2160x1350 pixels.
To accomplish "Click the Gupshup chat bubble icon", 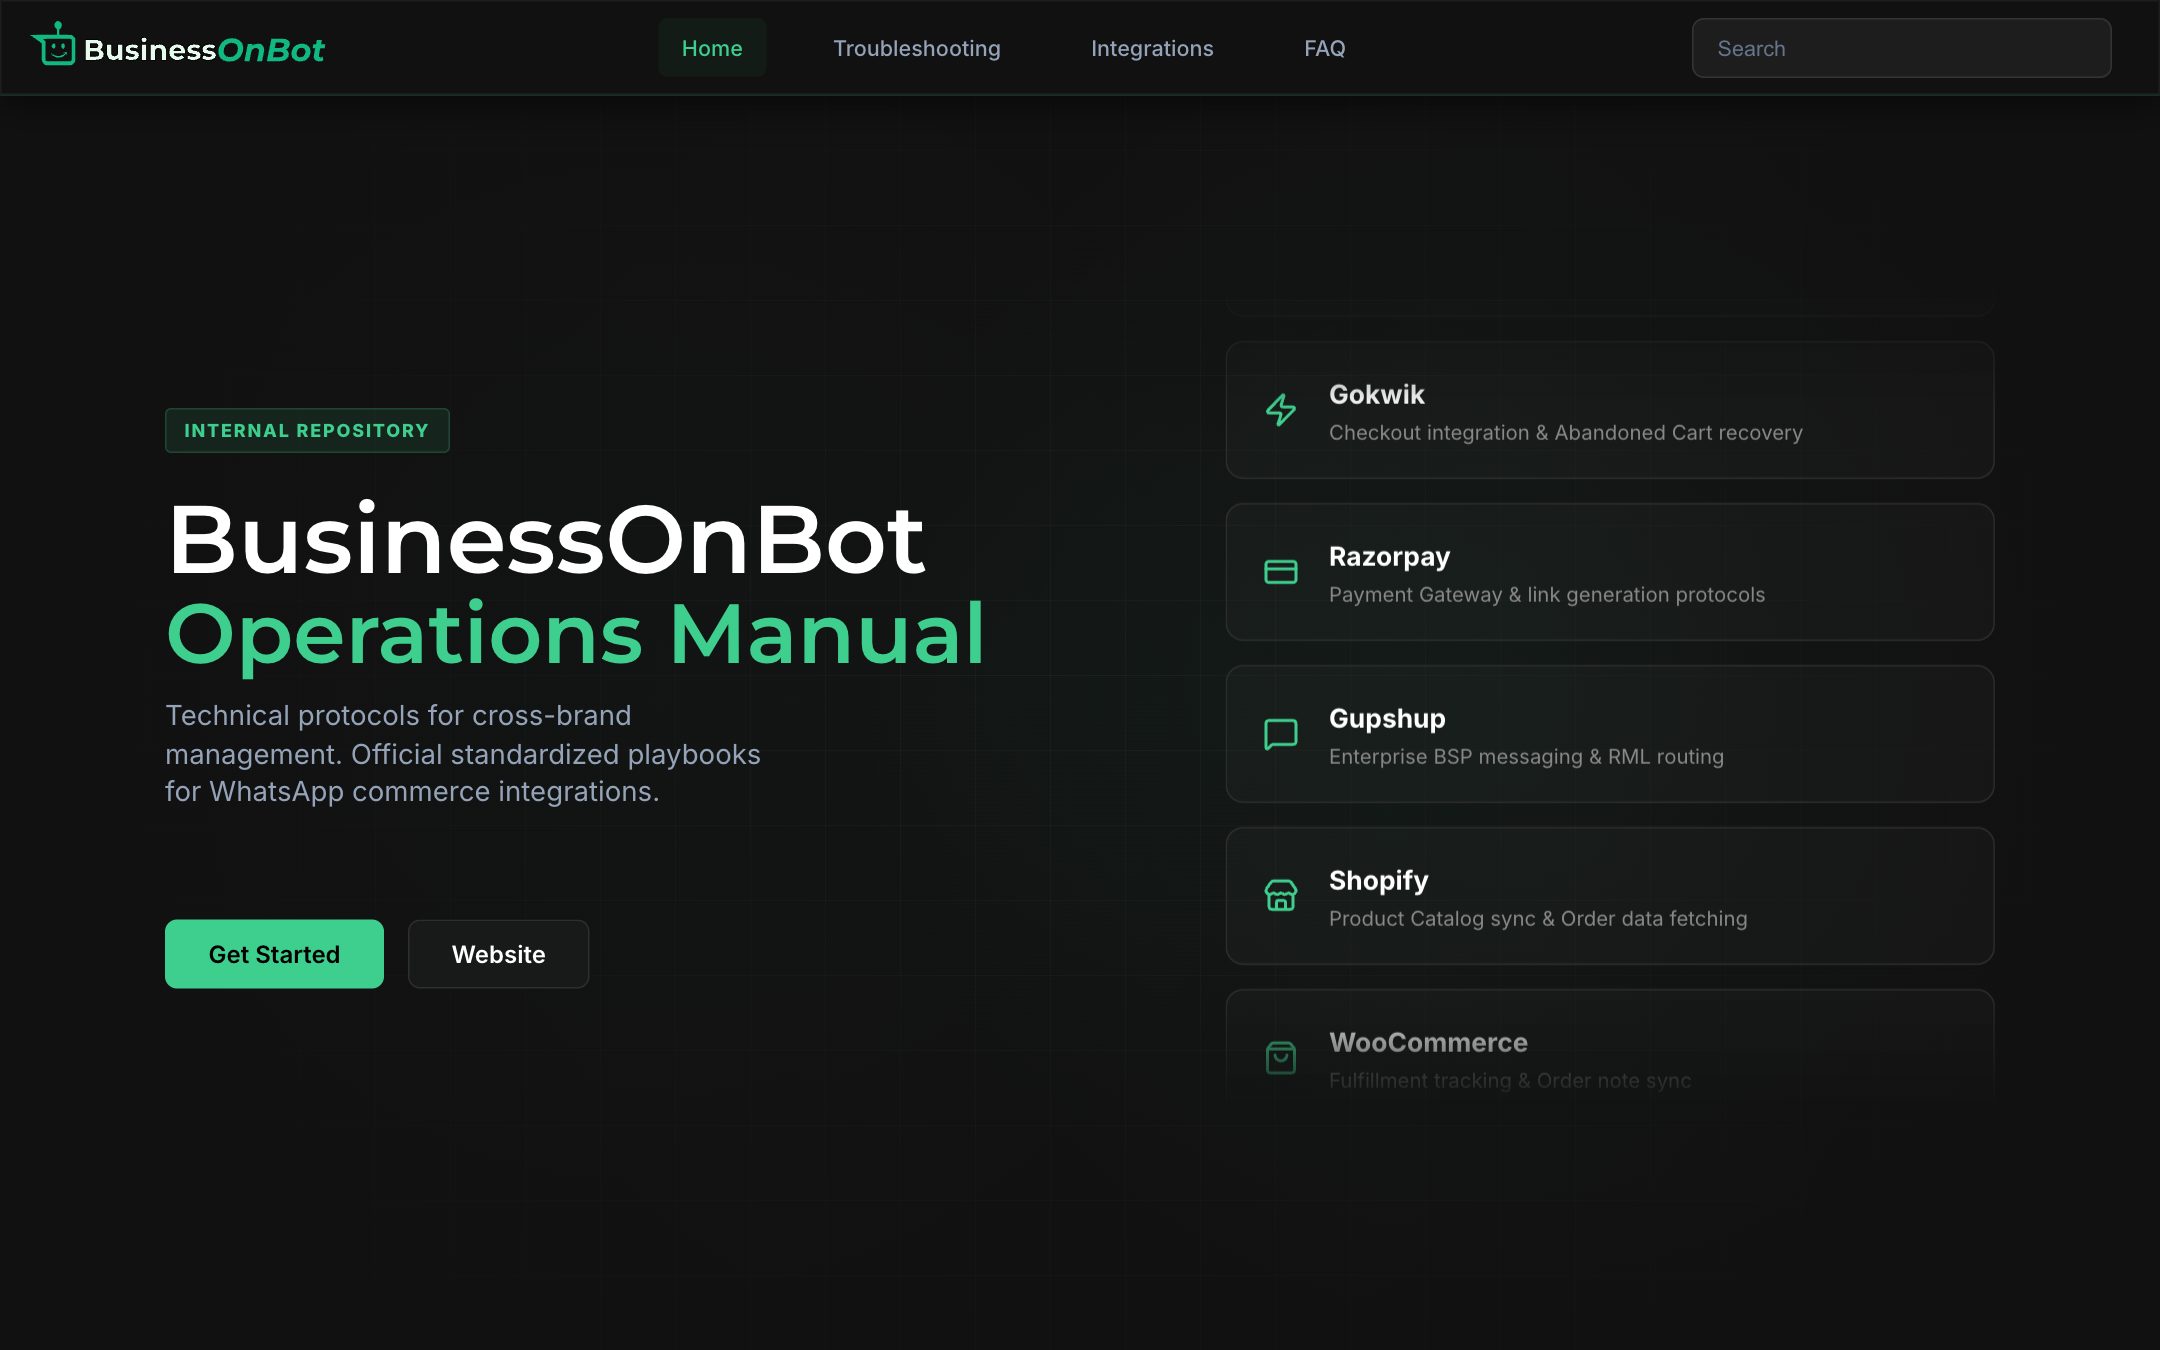I will (x=1281, y=734).
